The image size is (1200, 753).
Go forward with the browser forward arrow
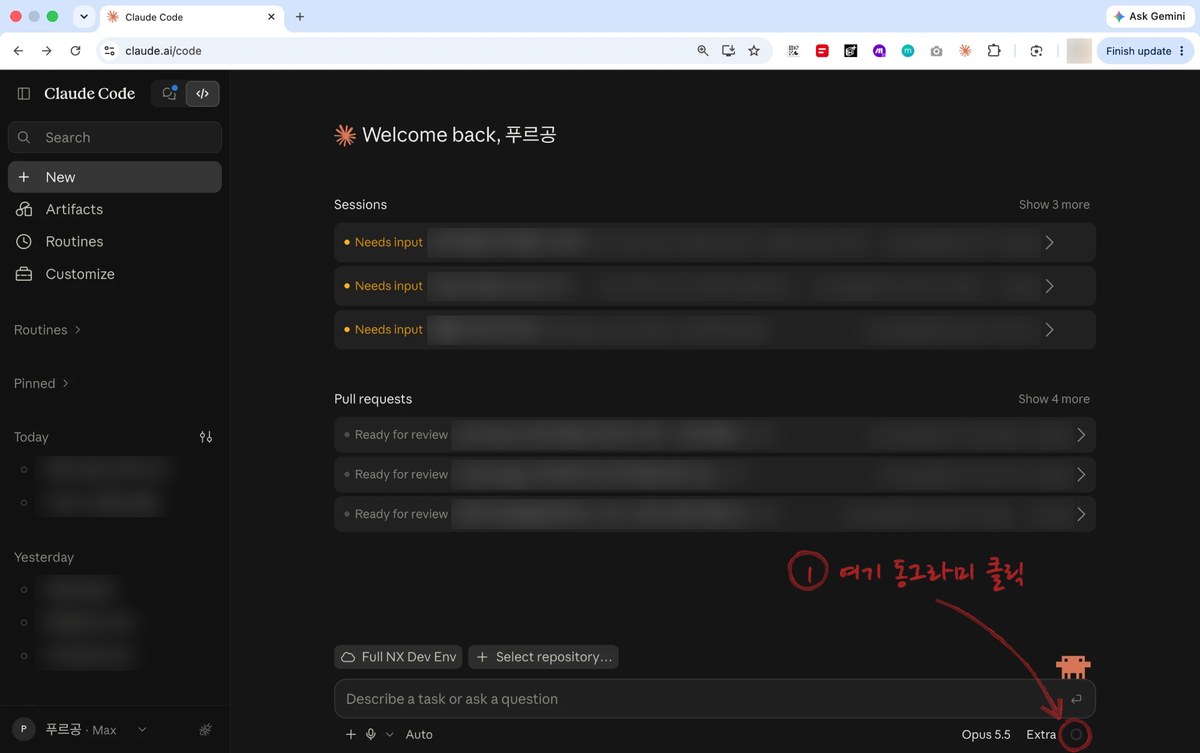(46, 51)
